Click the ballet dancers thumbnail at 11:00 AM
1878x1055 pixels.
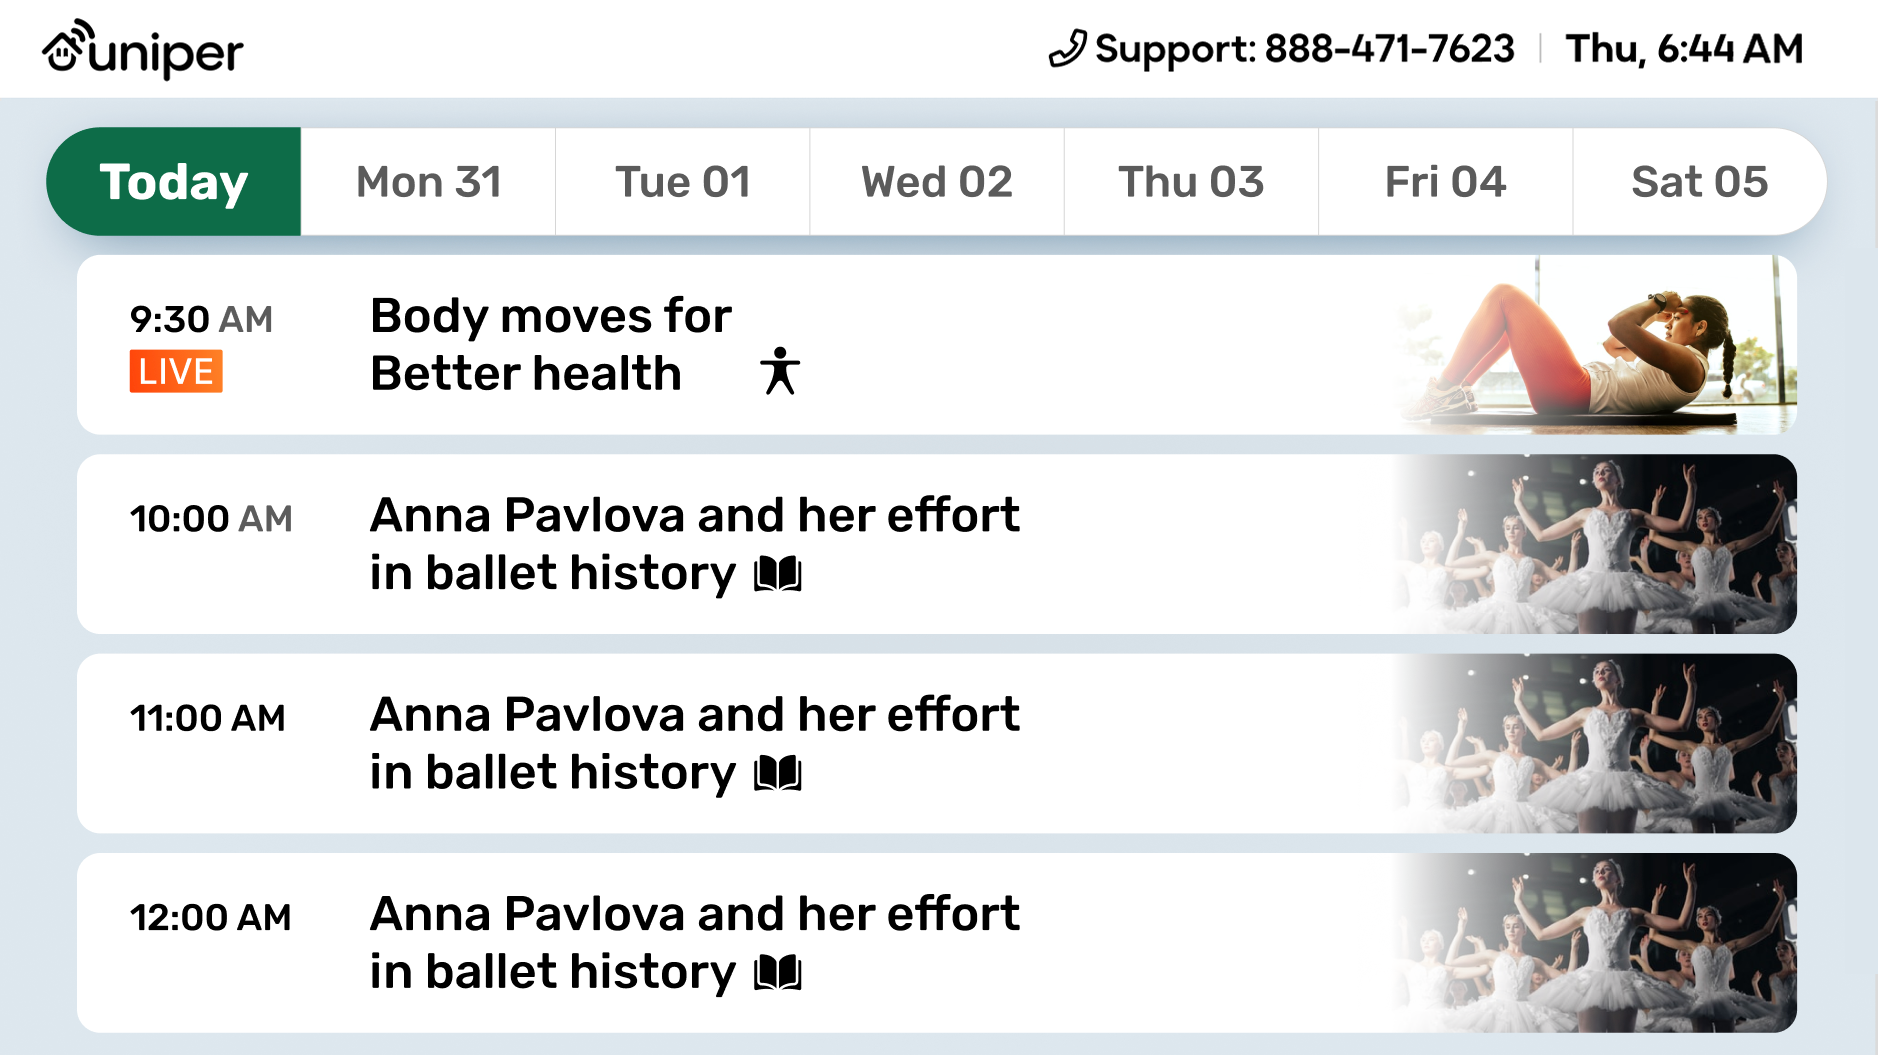1596,743
